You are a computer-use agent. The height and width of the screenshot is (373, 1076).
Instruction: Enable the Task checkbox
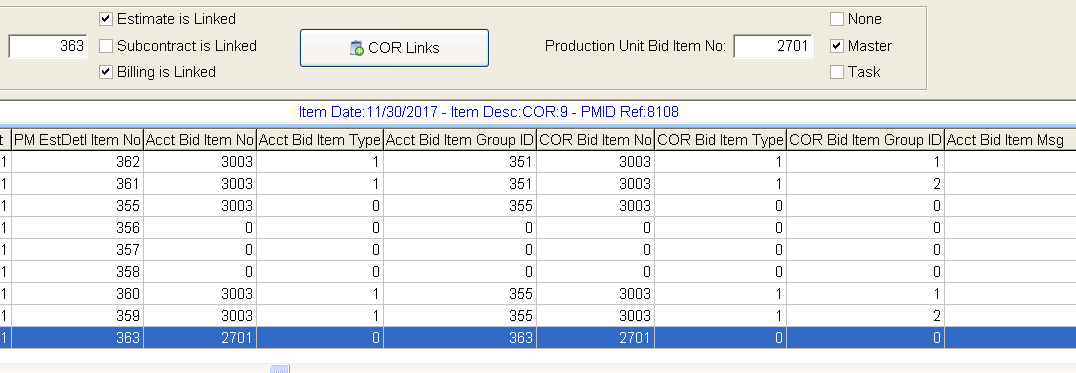837,72
